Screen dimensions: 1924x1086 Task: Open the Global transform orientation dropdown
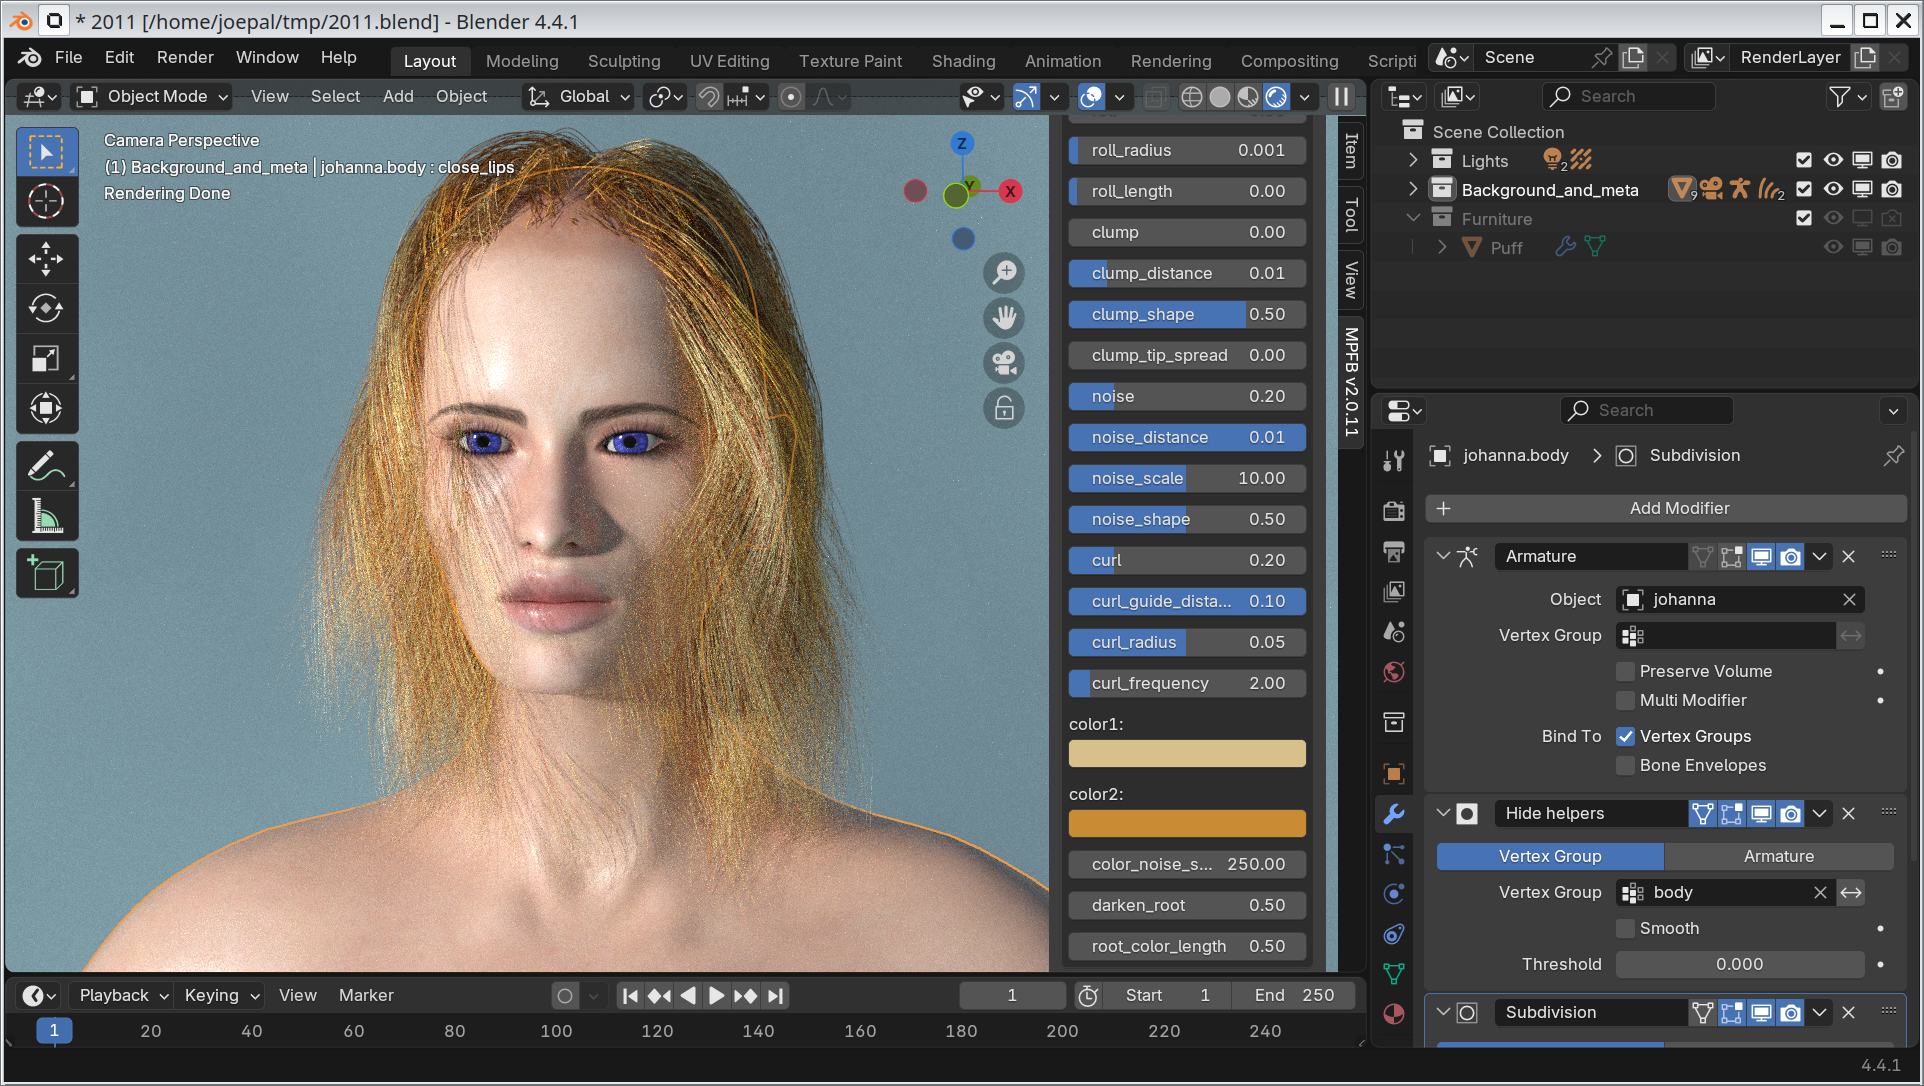(x=581, y=97)
